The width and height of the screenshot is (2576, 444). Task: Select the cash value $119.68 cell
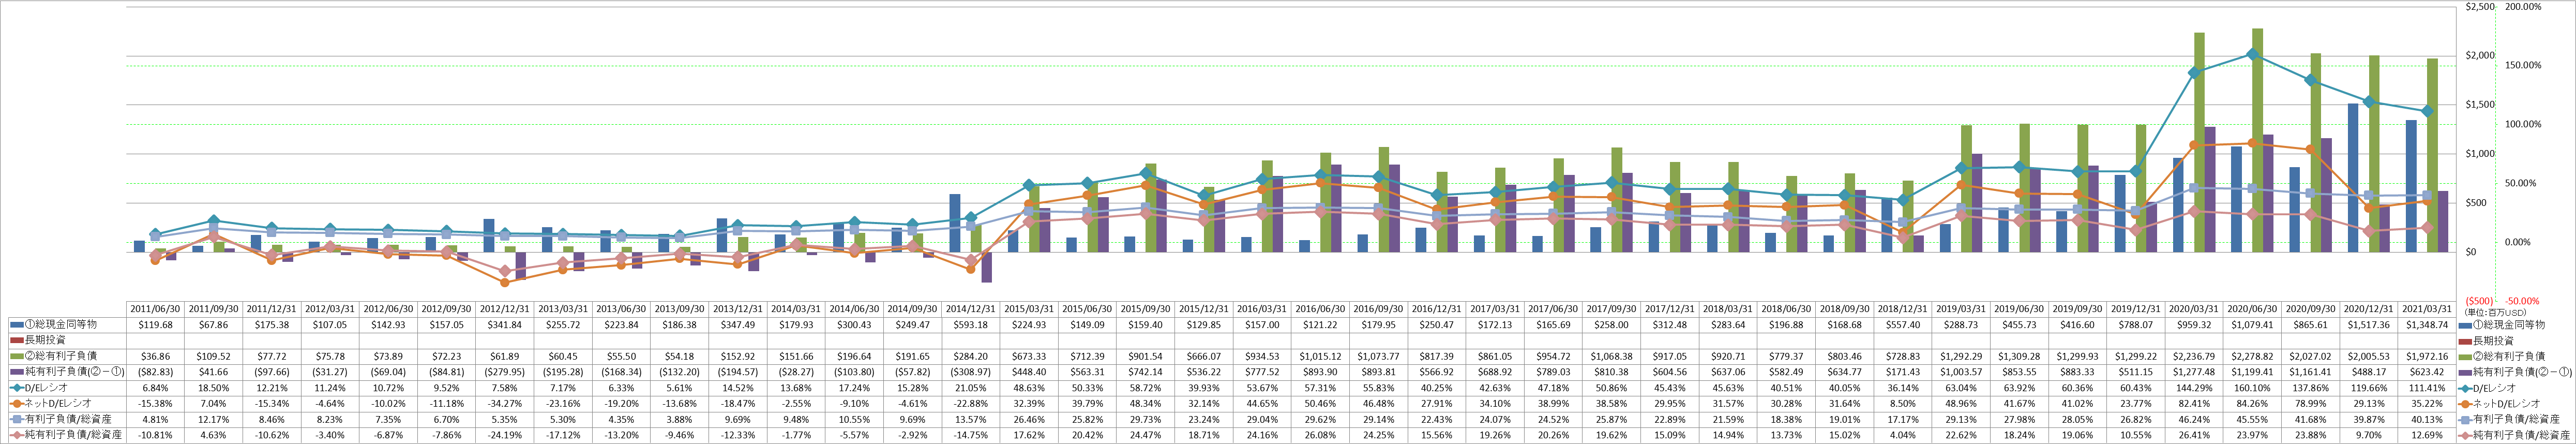pyautogui.click(x=156, y=325)
